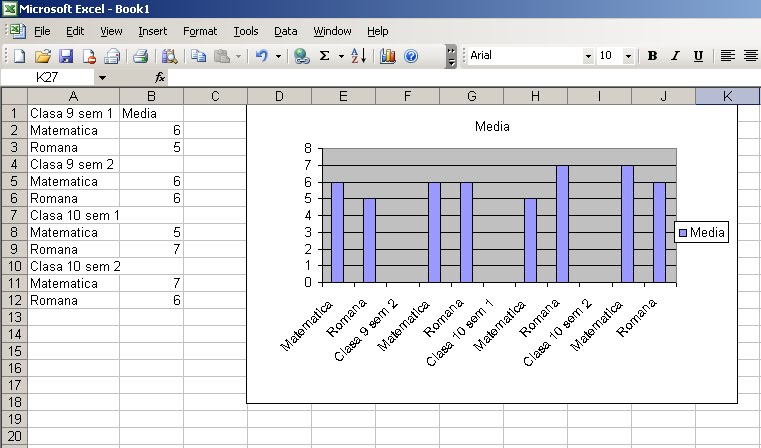The height and width of the screenshot is (448, 761).
Task: Open the View menu
Action: (x=111, y=31)
